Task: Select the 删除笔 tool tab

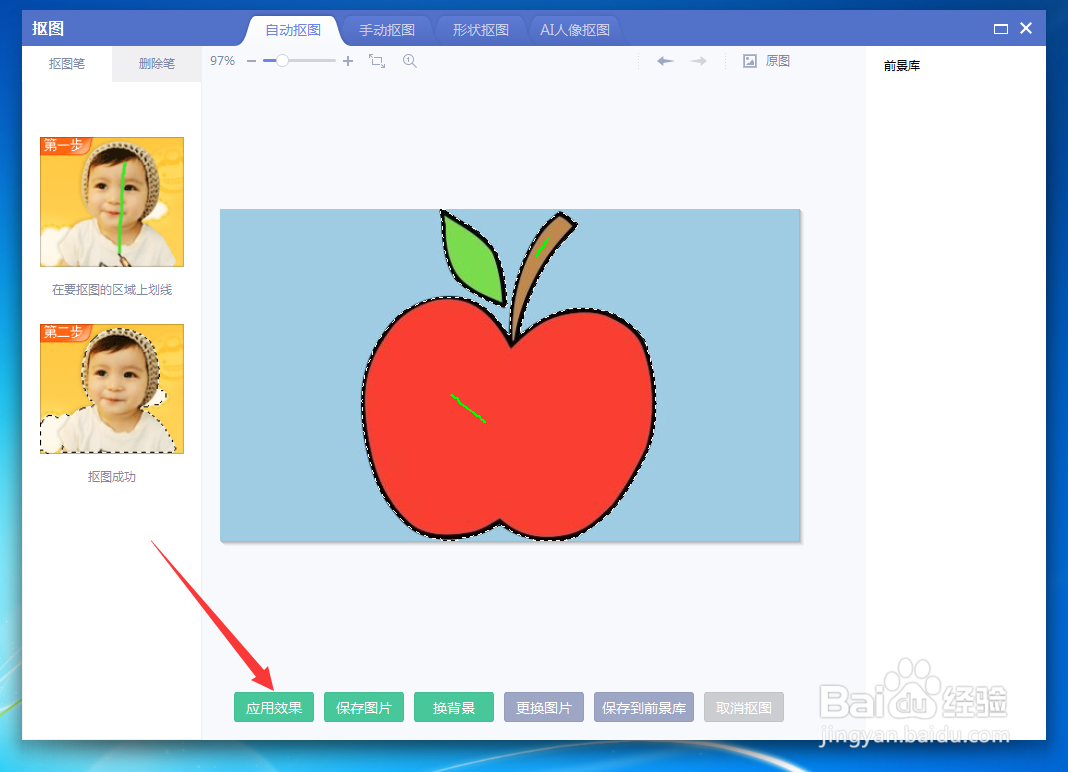Action: tap(157, 64)
